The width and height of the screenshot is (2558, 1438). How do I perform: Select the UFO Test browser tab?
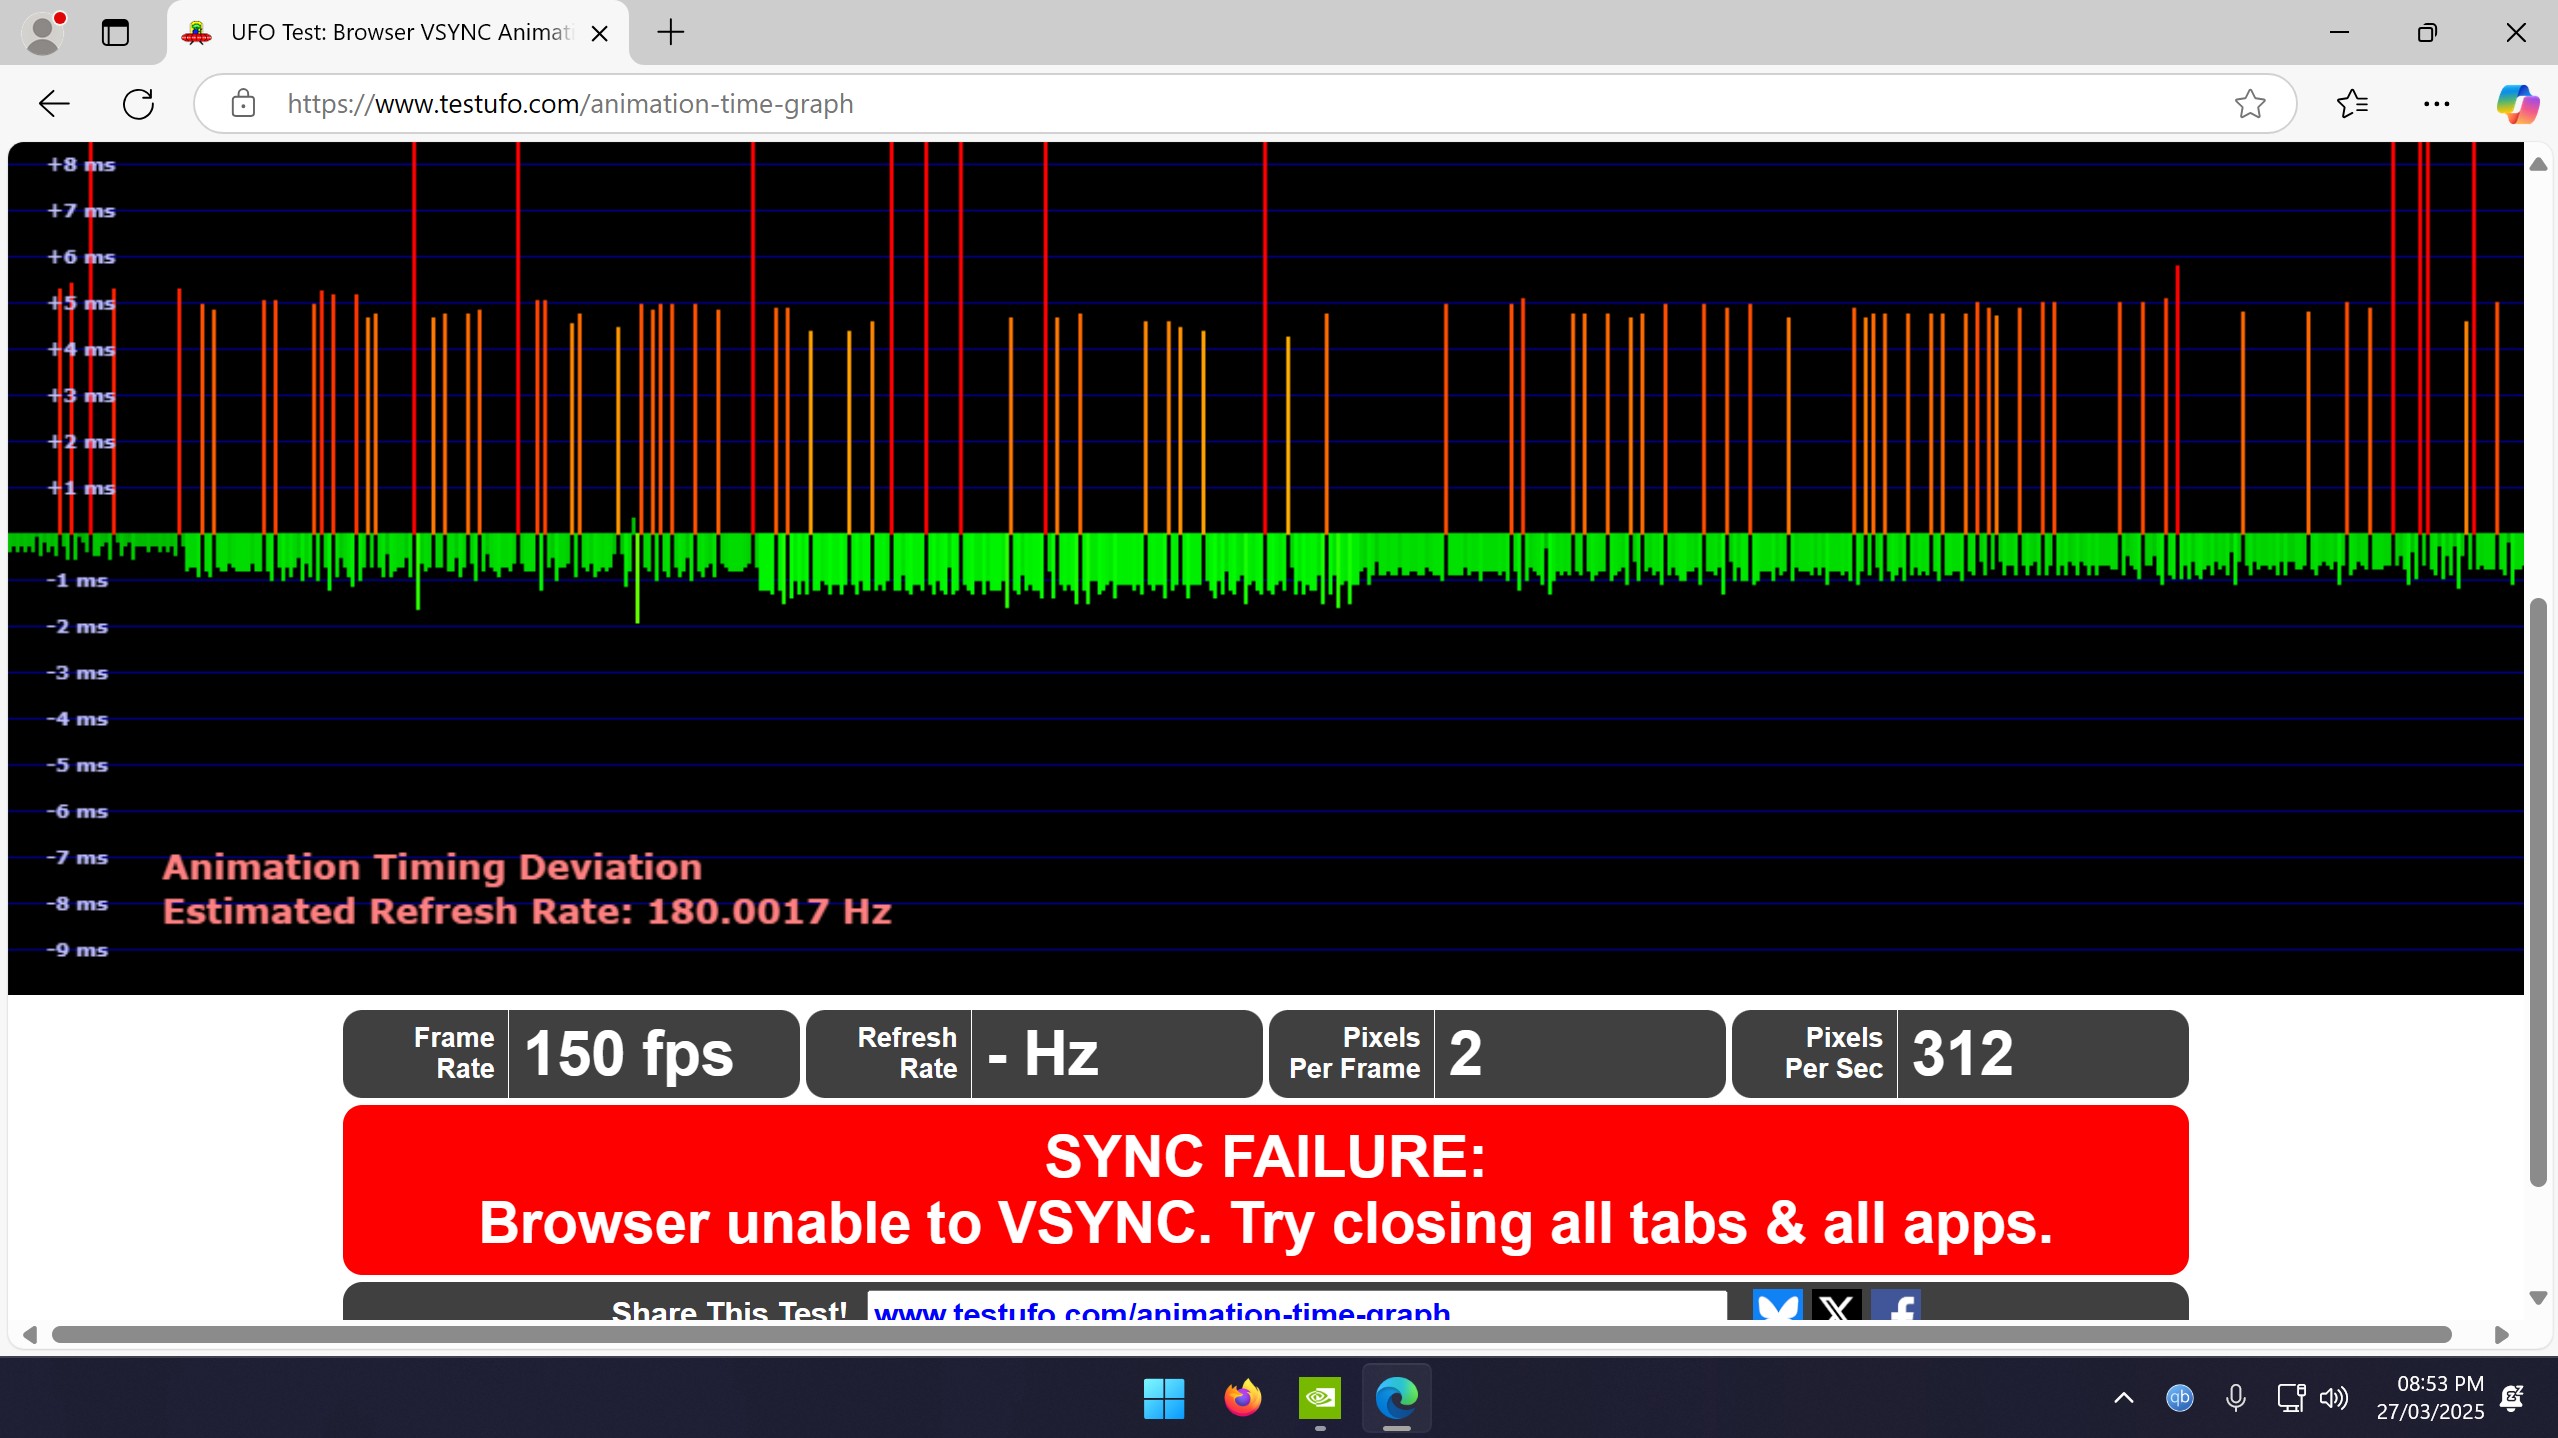[398, 33]
